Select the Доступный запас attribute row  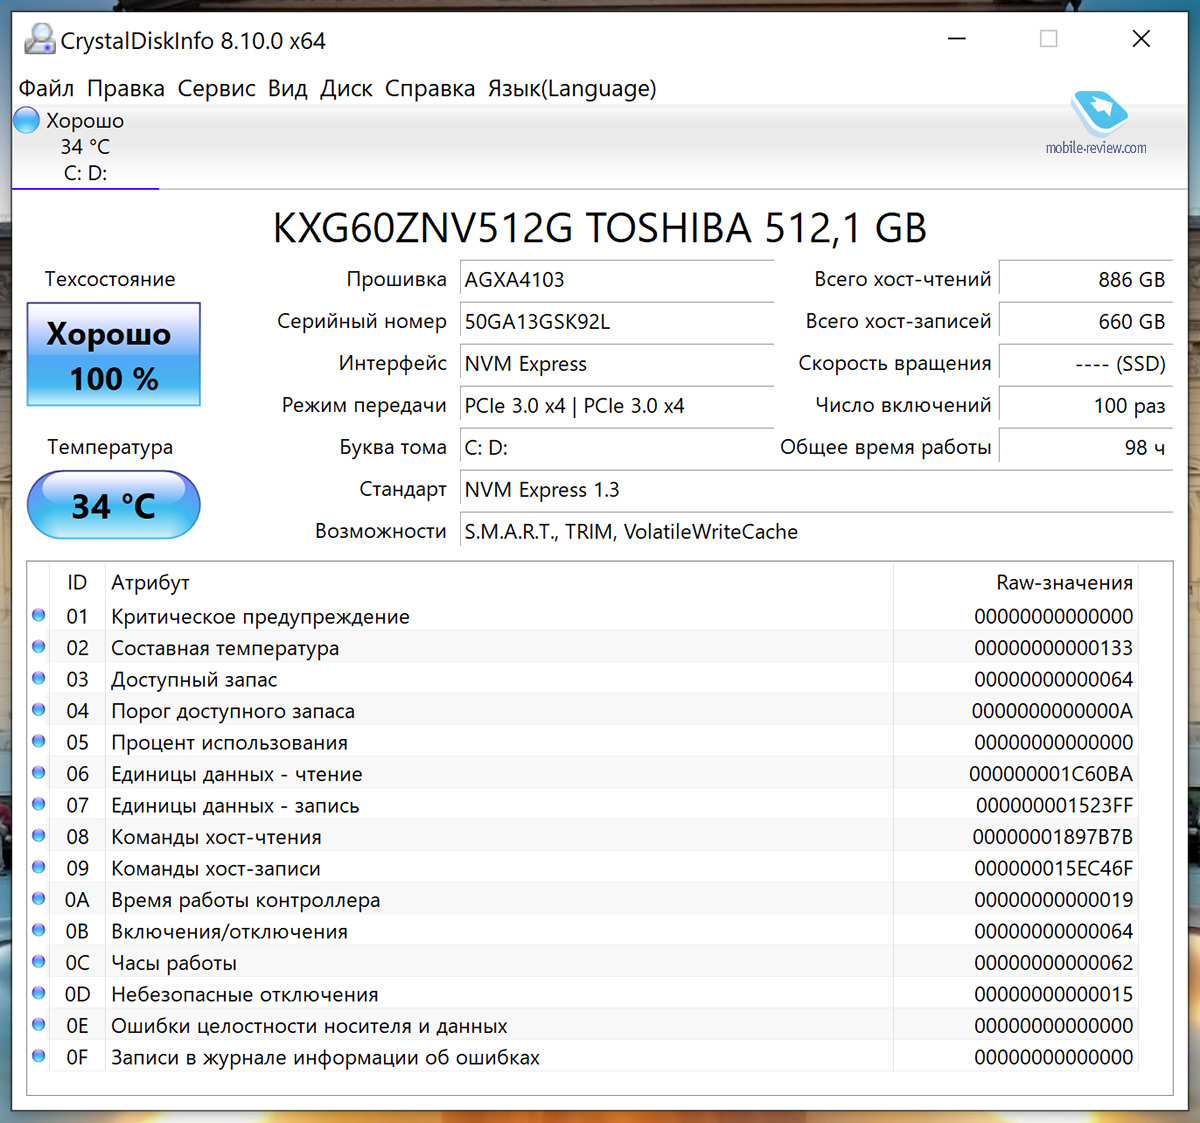[583, 679]
